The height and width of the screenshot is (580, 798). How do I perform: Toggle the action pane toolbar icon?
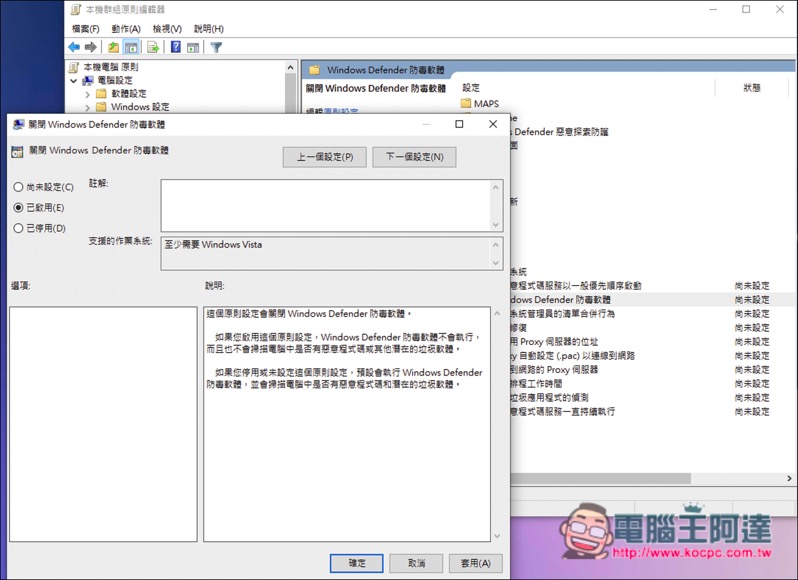click(193, 47)
